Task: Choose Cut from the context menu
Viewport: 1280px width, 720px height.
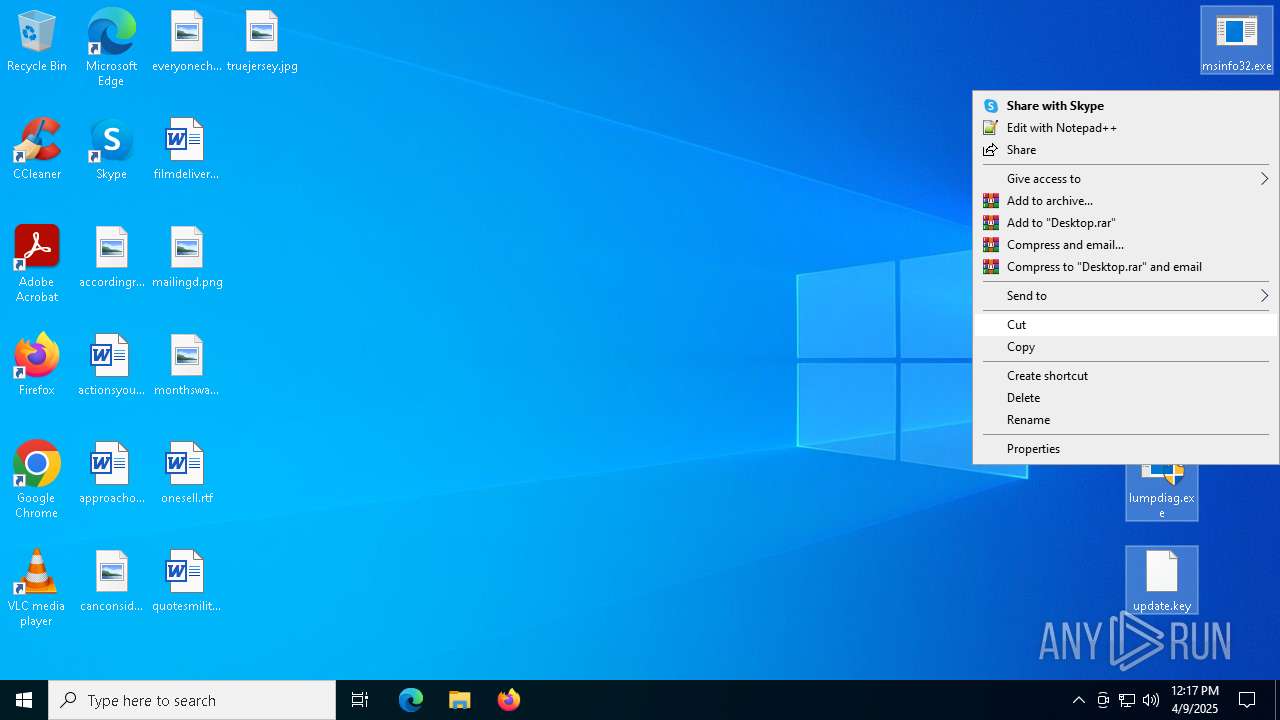Action: [1125, 325]
